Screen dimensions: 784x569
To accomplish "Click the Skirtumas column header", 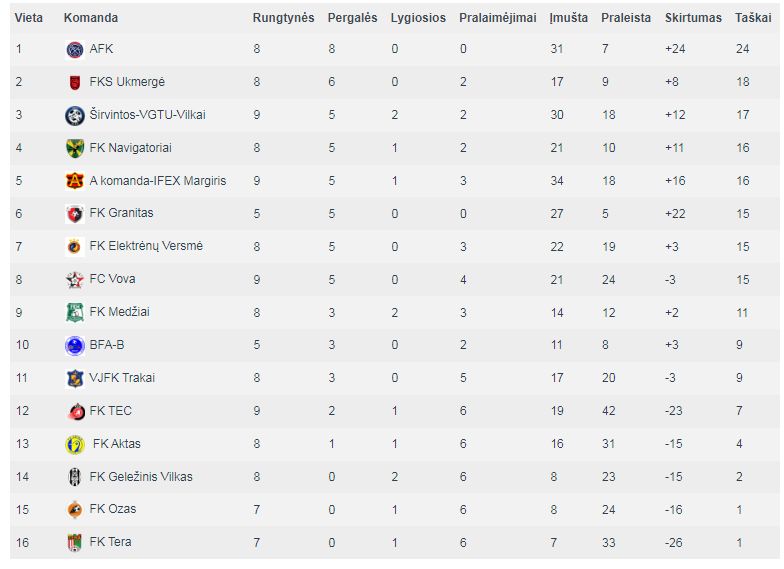I will [693, 18].
